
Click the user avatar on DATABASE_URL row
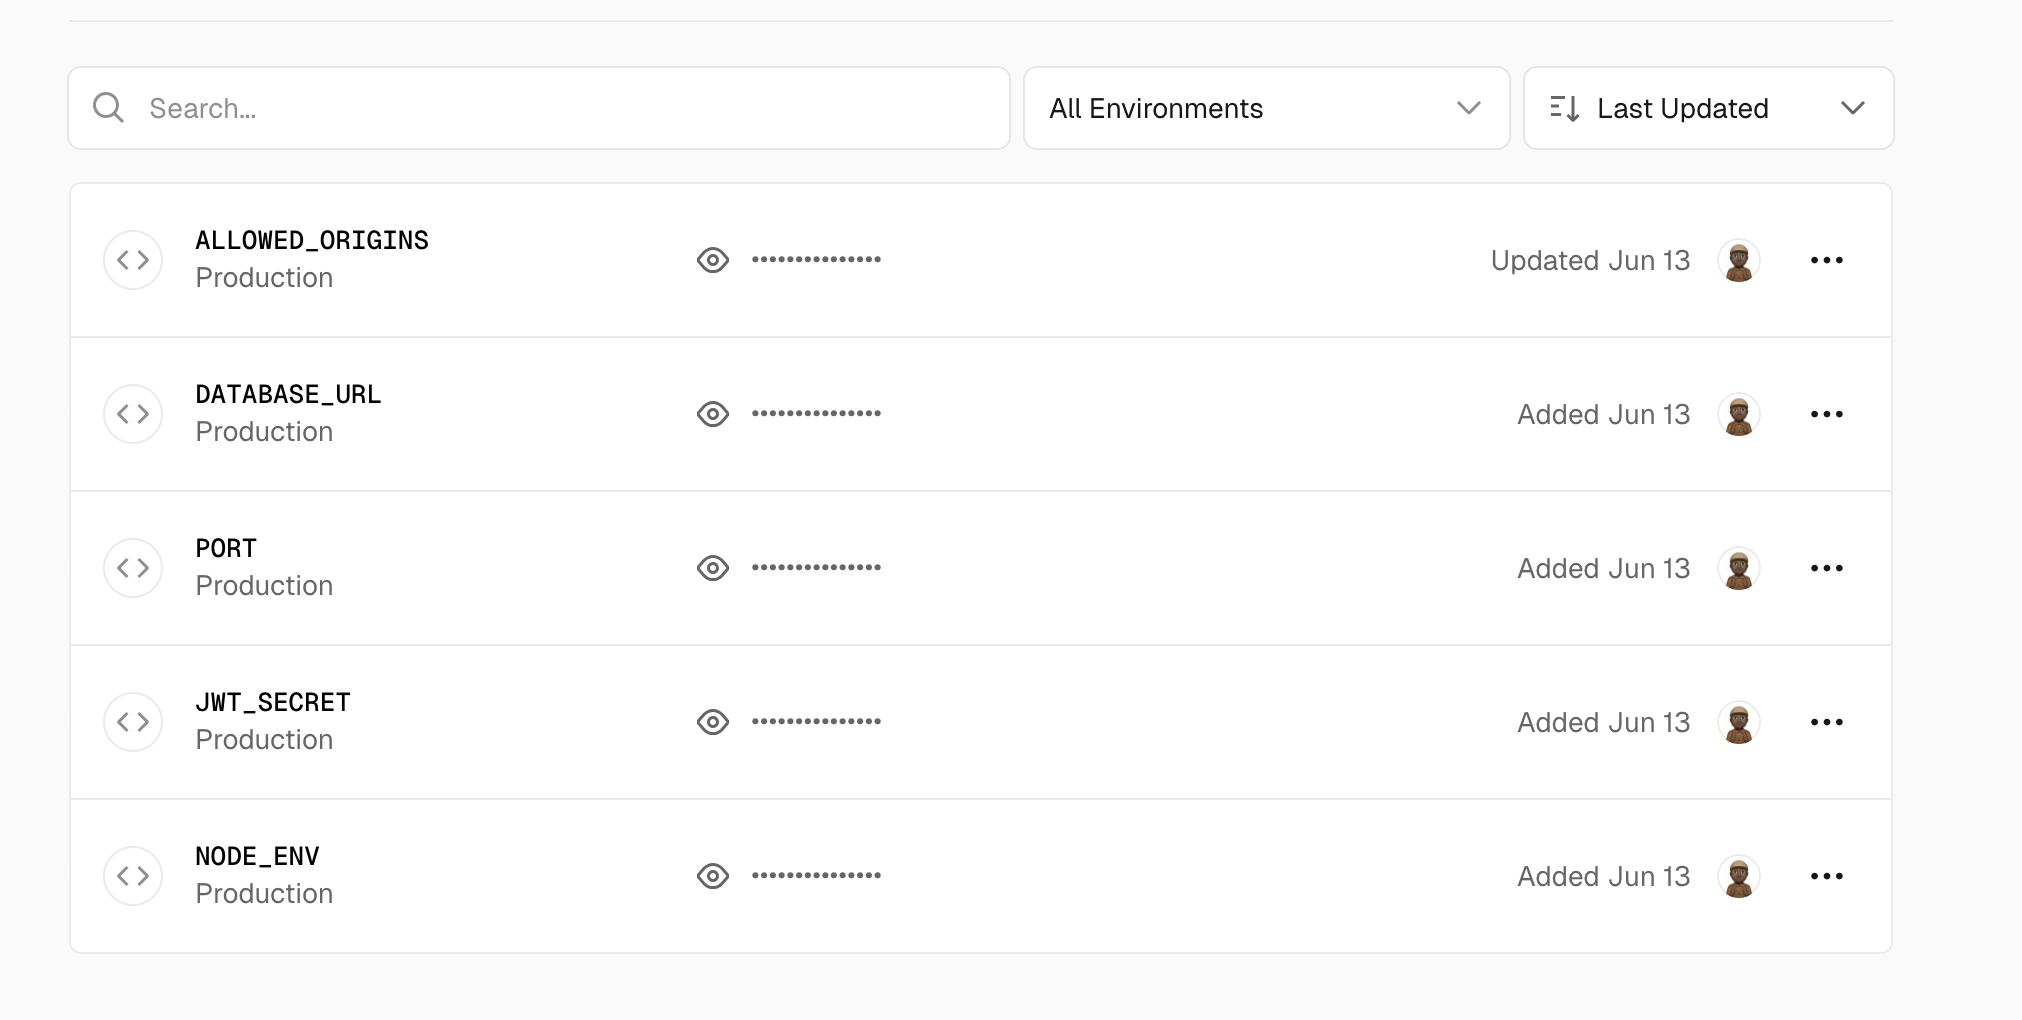coord(1739,415)
